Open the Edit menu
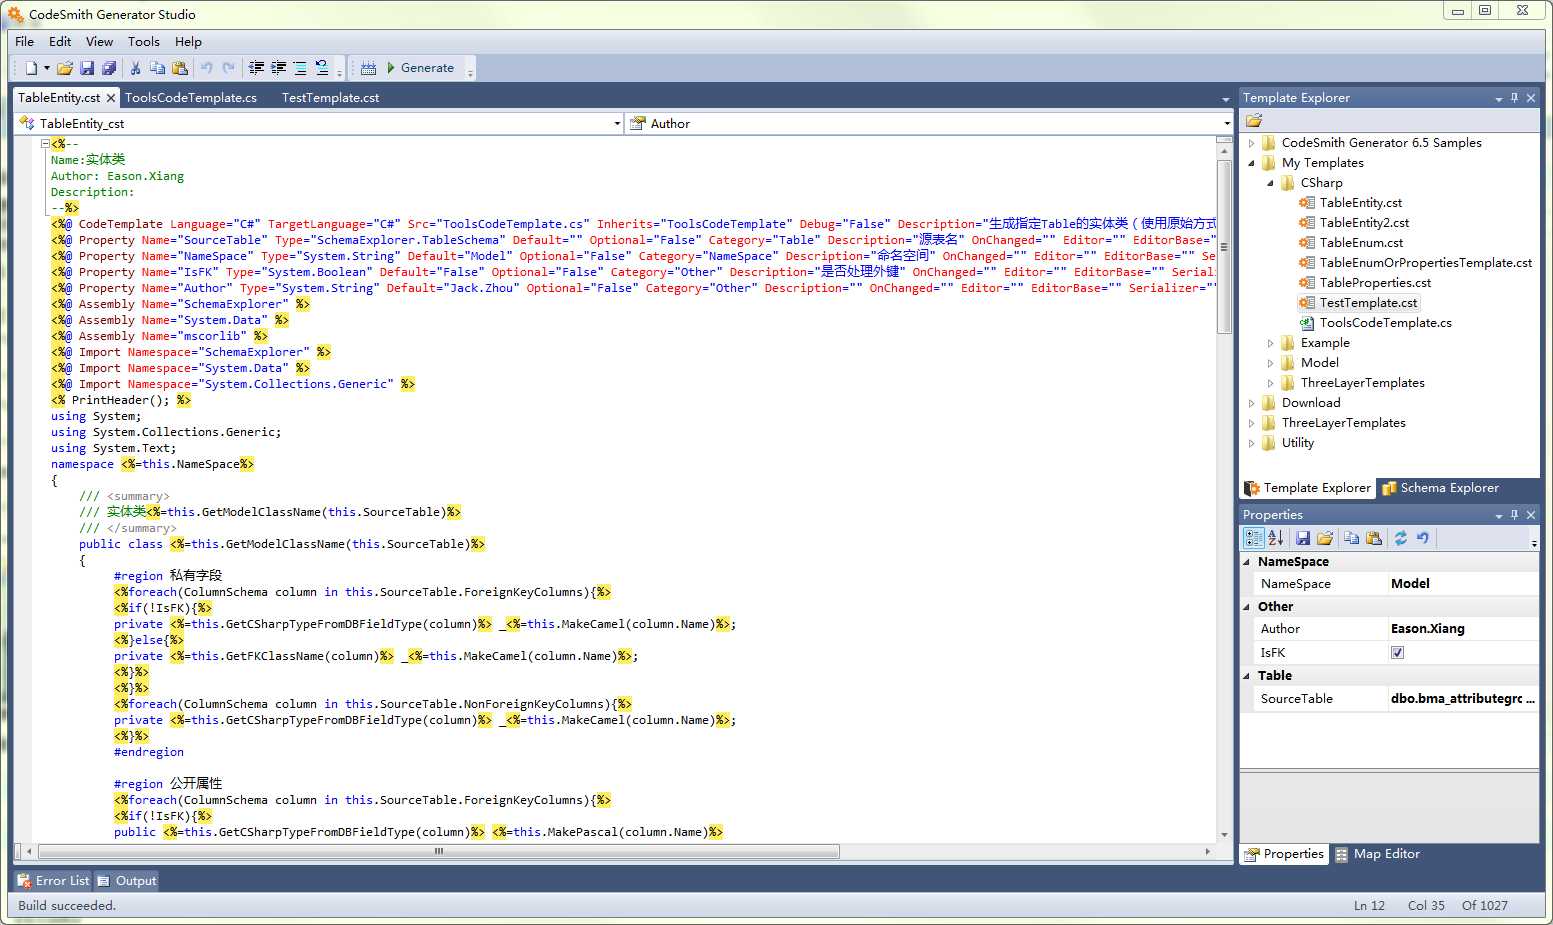The image size is (1553, 925). (60, 41)
